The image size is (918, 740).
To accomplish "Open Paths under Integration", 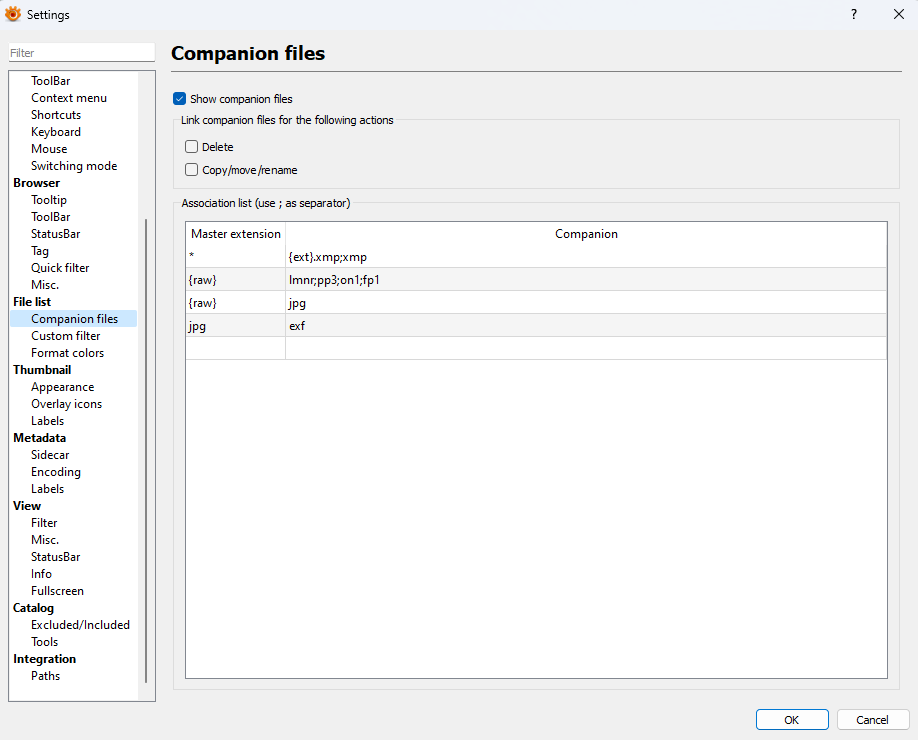I will pos(45,676).
